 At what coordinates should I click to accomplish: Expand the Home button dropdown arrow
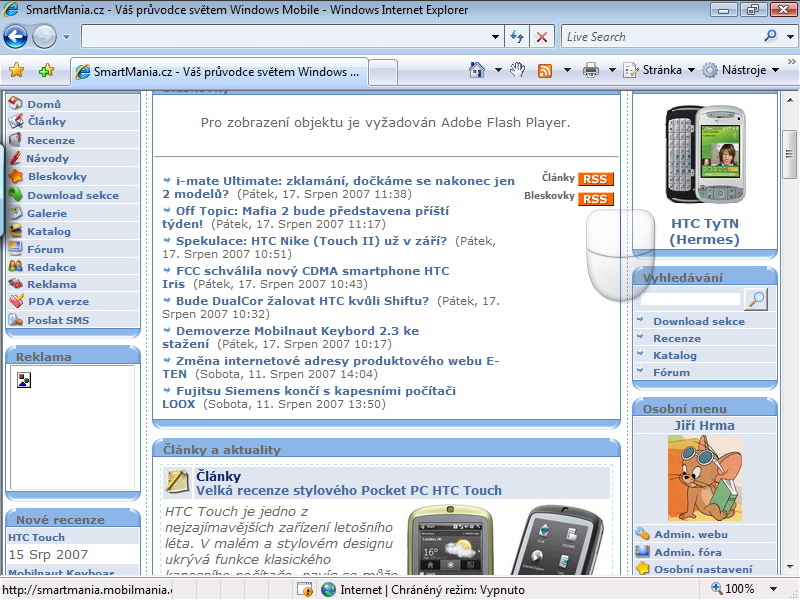pos(498,70)
